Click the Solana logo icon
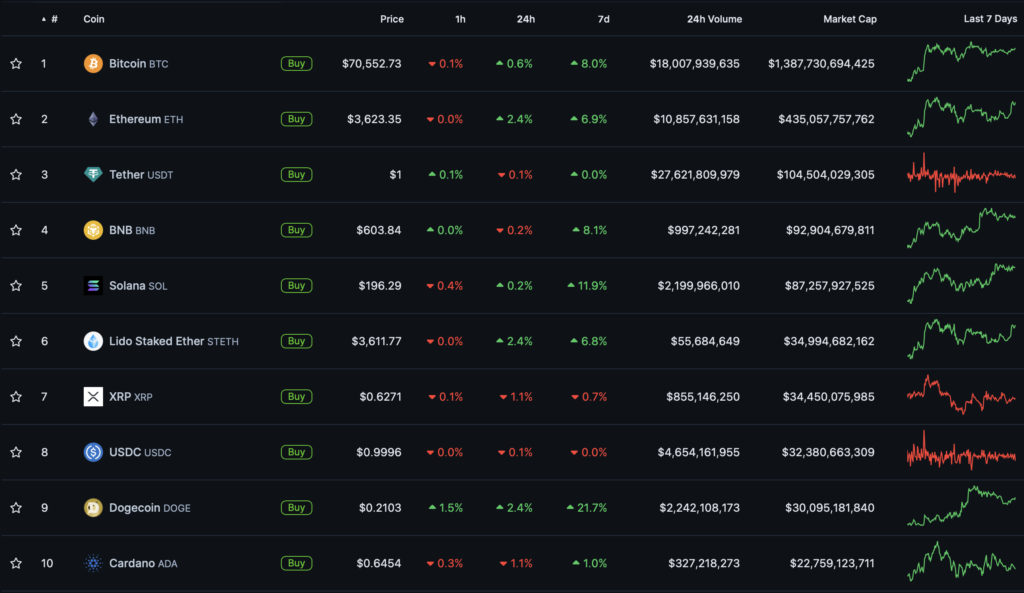 93,286
